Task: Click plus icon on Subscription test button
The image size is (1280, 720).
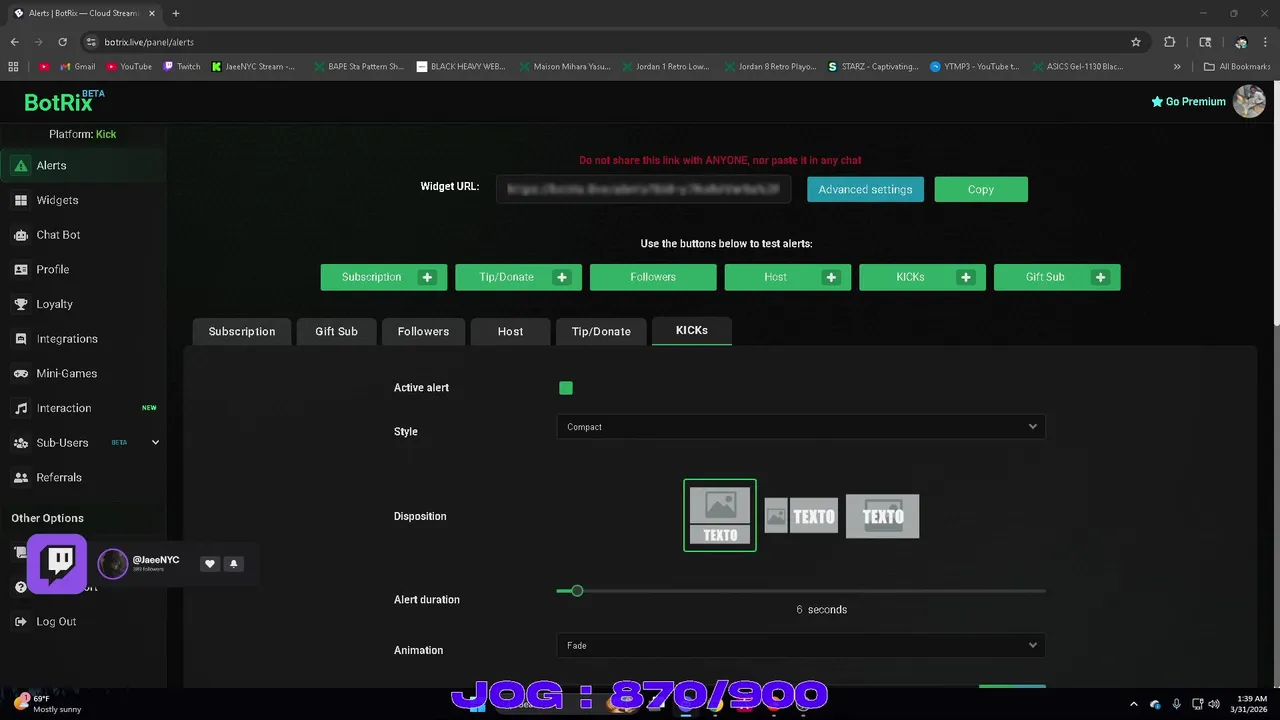Action: [427, 277]
